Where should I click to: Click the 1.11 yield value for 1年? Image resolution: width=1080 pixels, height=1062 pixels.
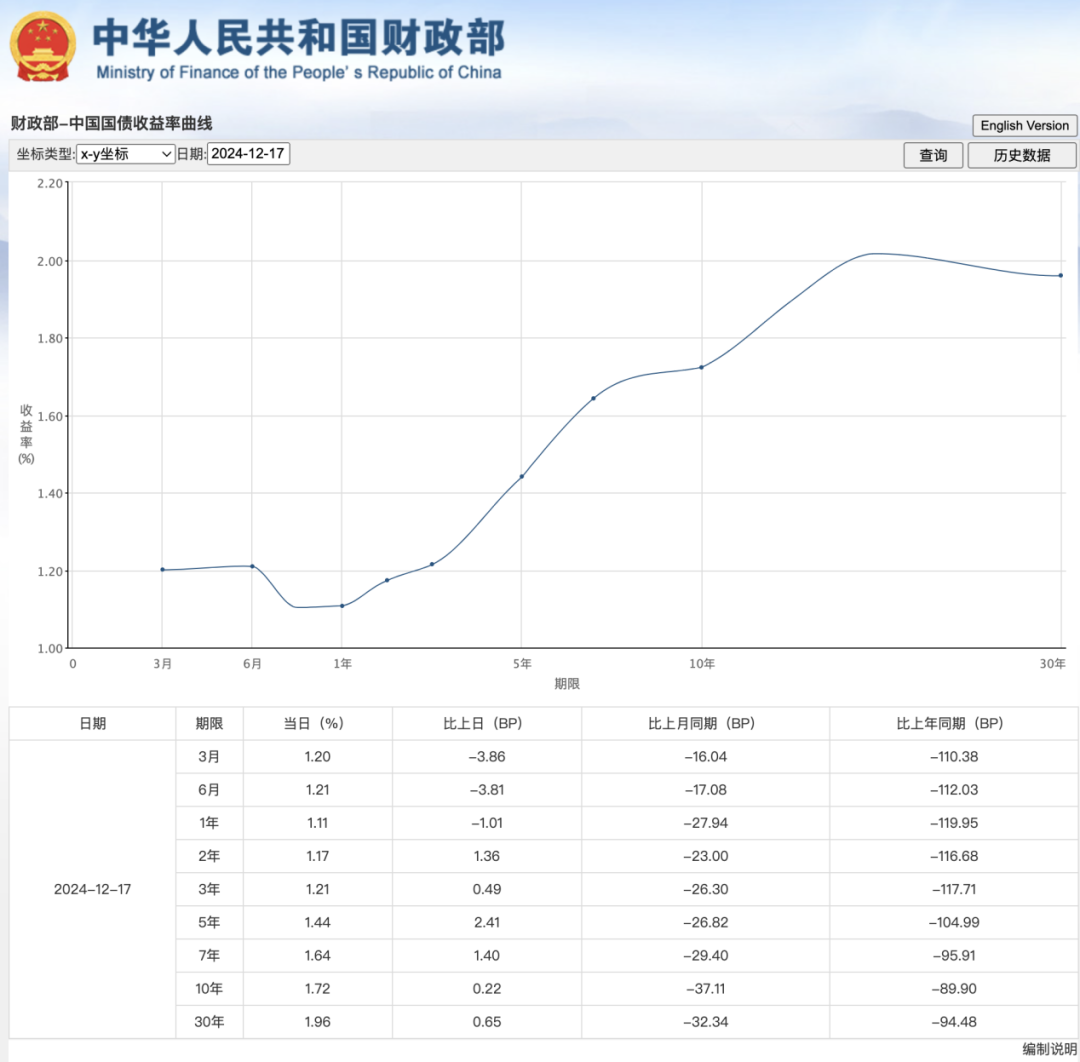coord(318,822)
